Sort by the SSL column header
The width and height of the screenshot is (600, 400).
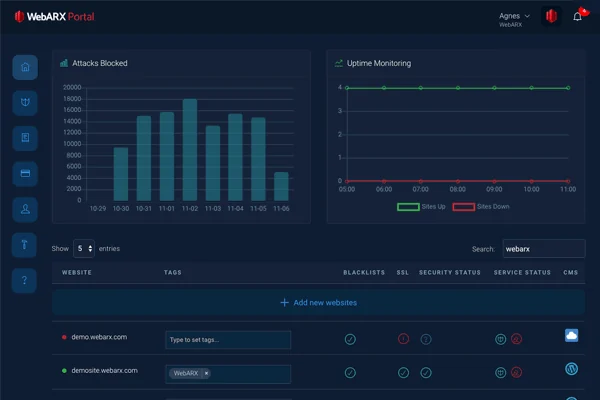click(x=403, y=273)
